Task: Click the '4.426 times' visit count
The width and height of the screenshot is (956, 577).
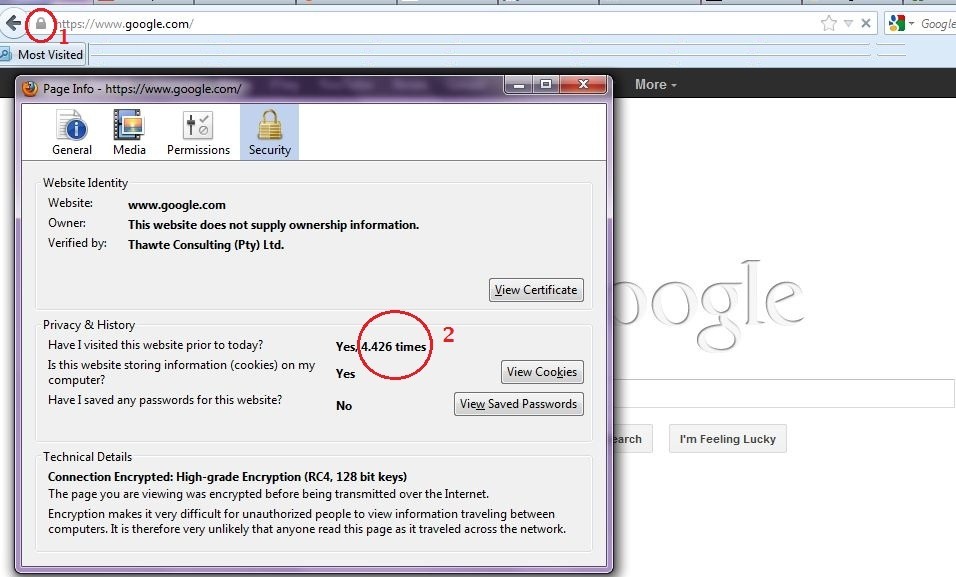Action: 394,346
